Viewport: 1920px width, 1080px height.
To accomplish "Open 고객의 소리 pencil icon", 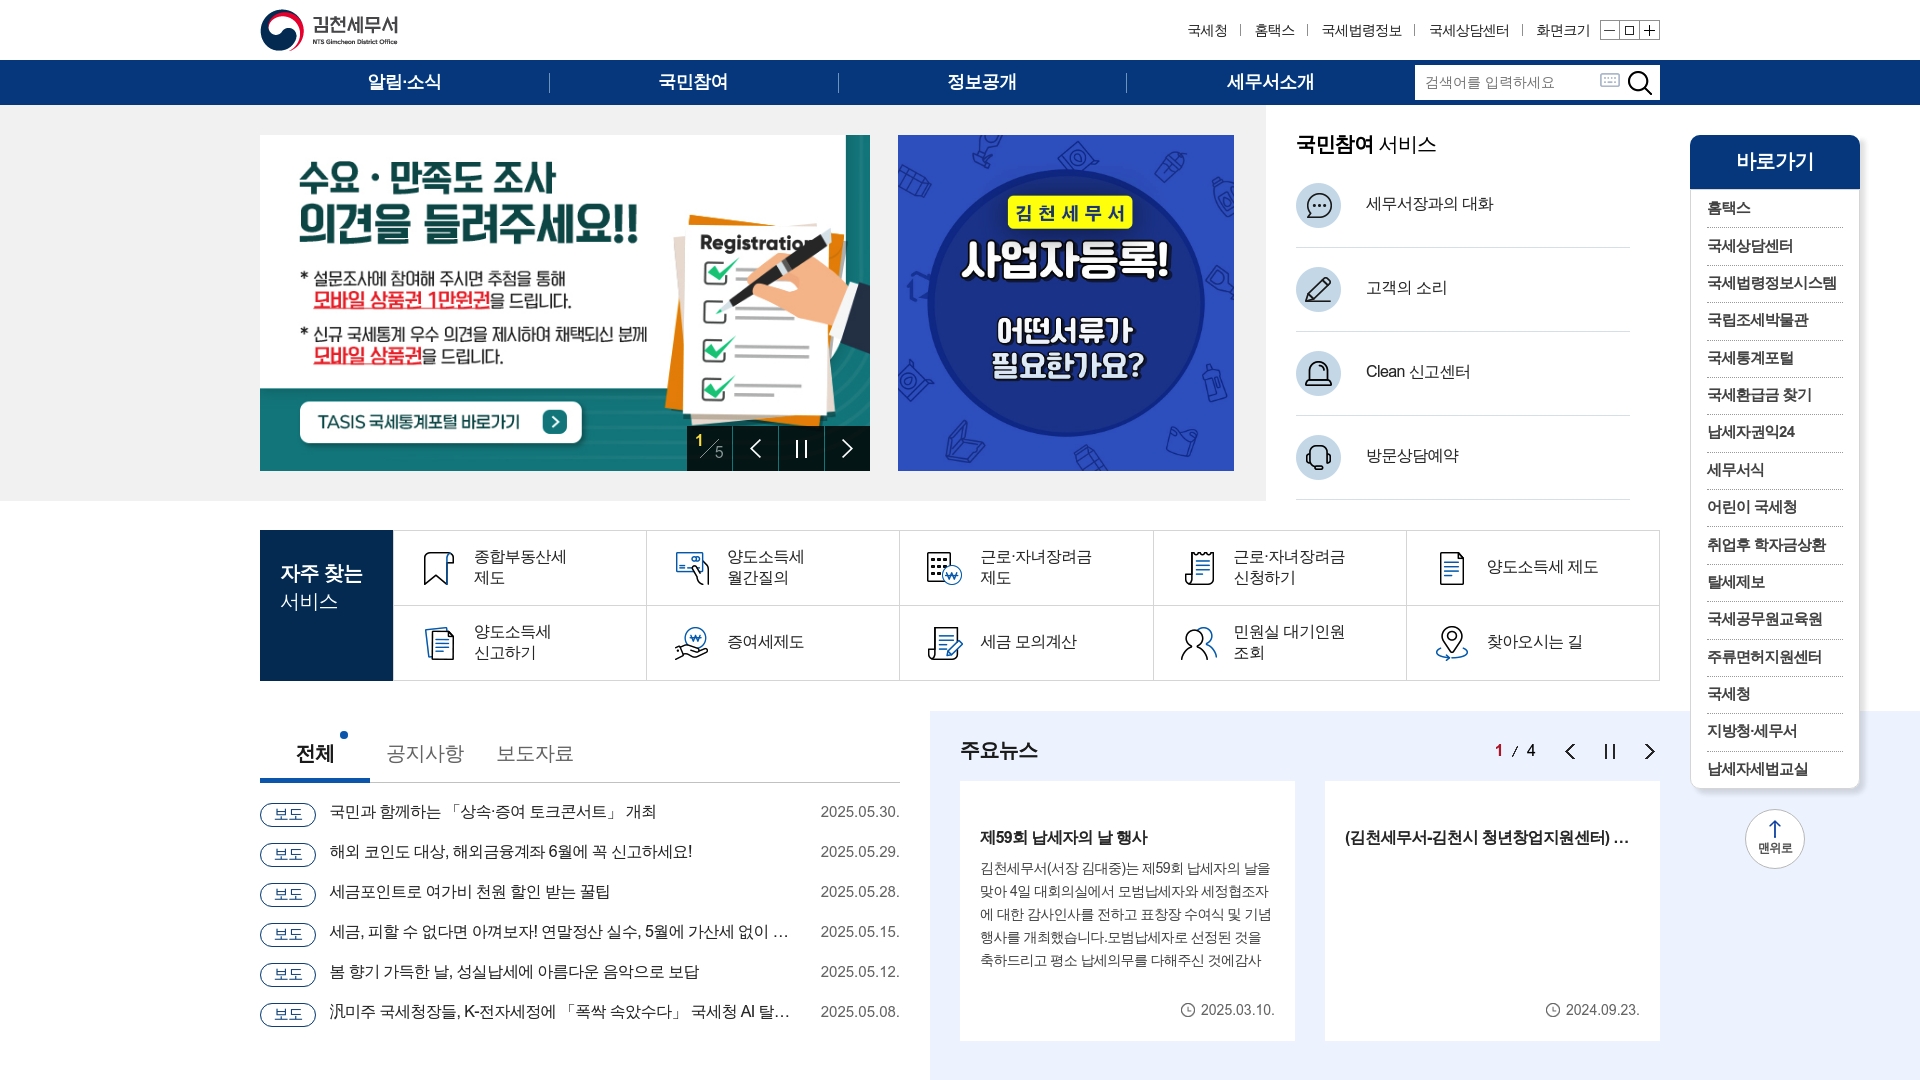I will tap(1318, 289).
